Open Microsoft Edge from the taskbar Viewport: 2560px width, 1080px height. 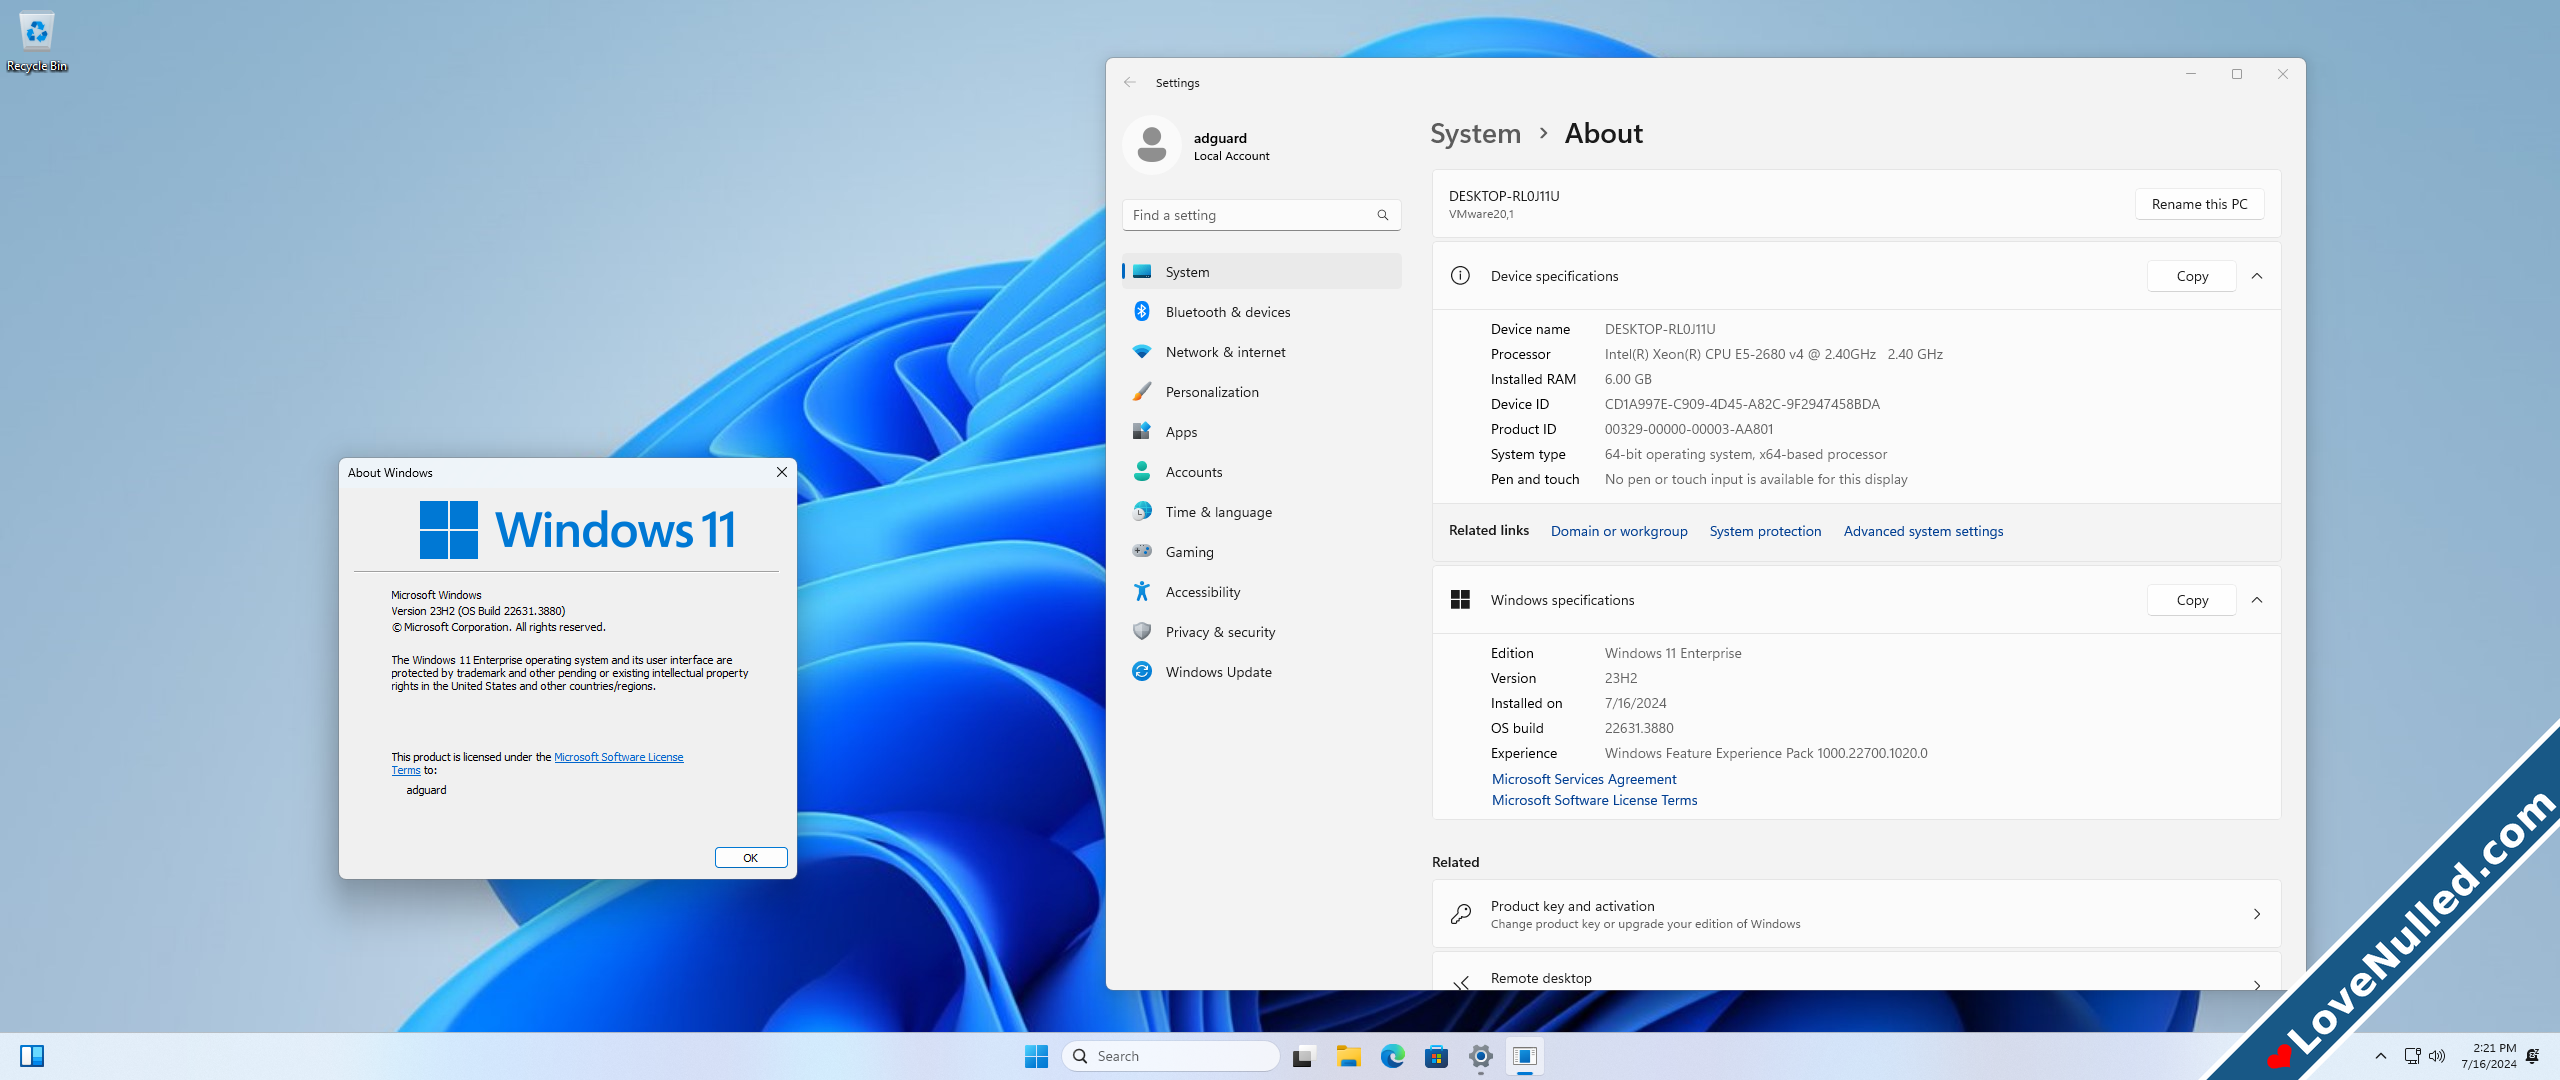(1392, 1056)
